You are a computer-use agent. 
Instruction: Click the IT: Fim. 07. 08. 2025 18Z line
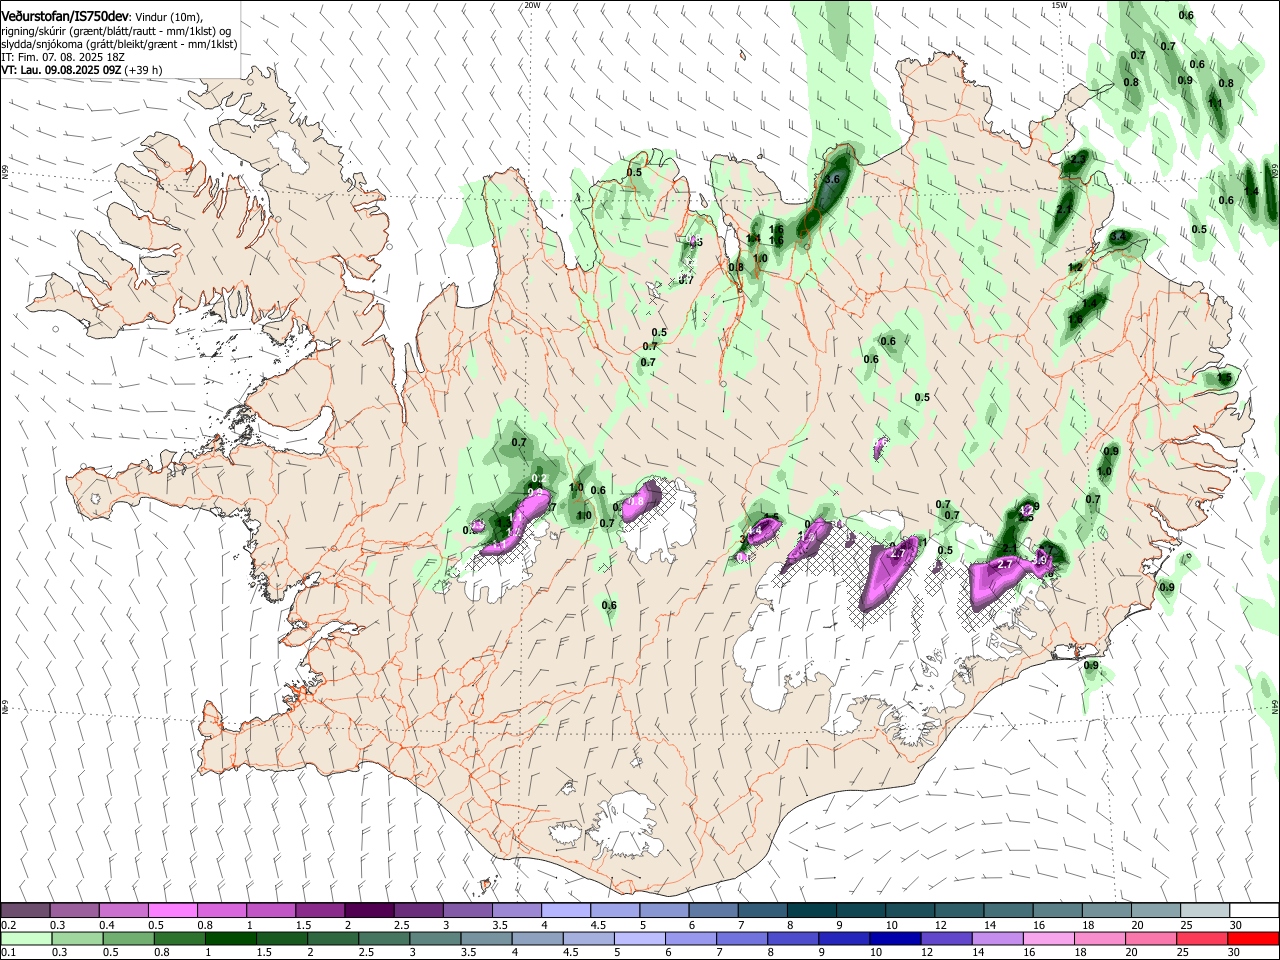coord(63,58)
